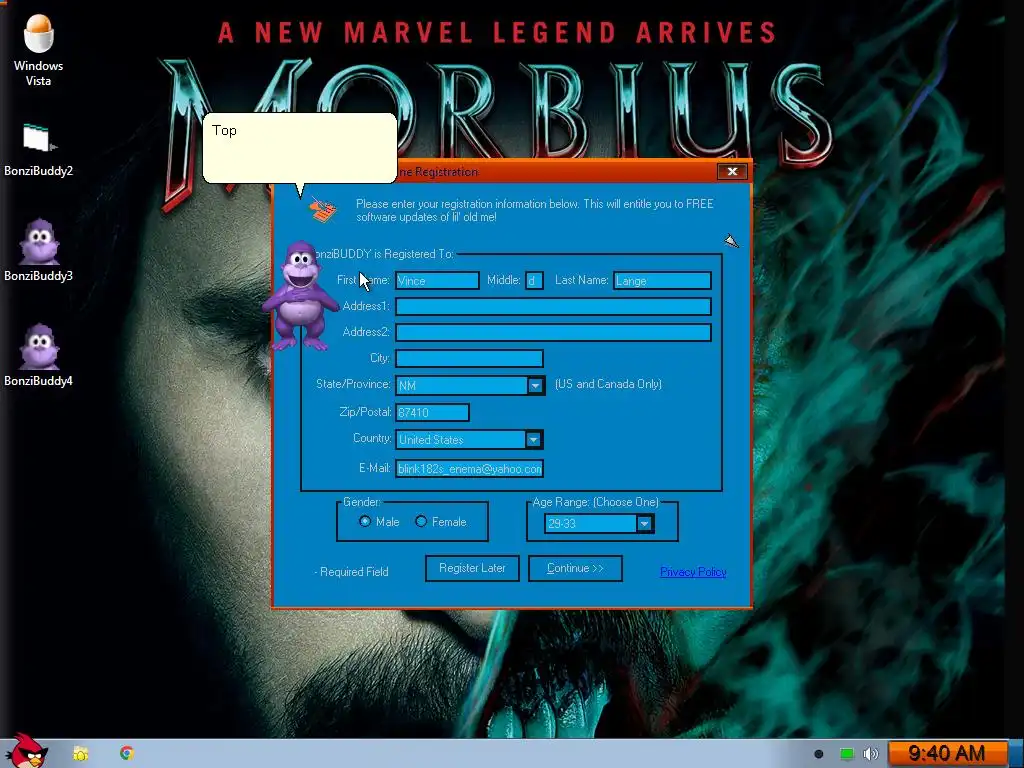Screen dimensions: 1024x768
Task: Open the BonziBuddy2 desktop shortcut
Action: tap(38, 149)
